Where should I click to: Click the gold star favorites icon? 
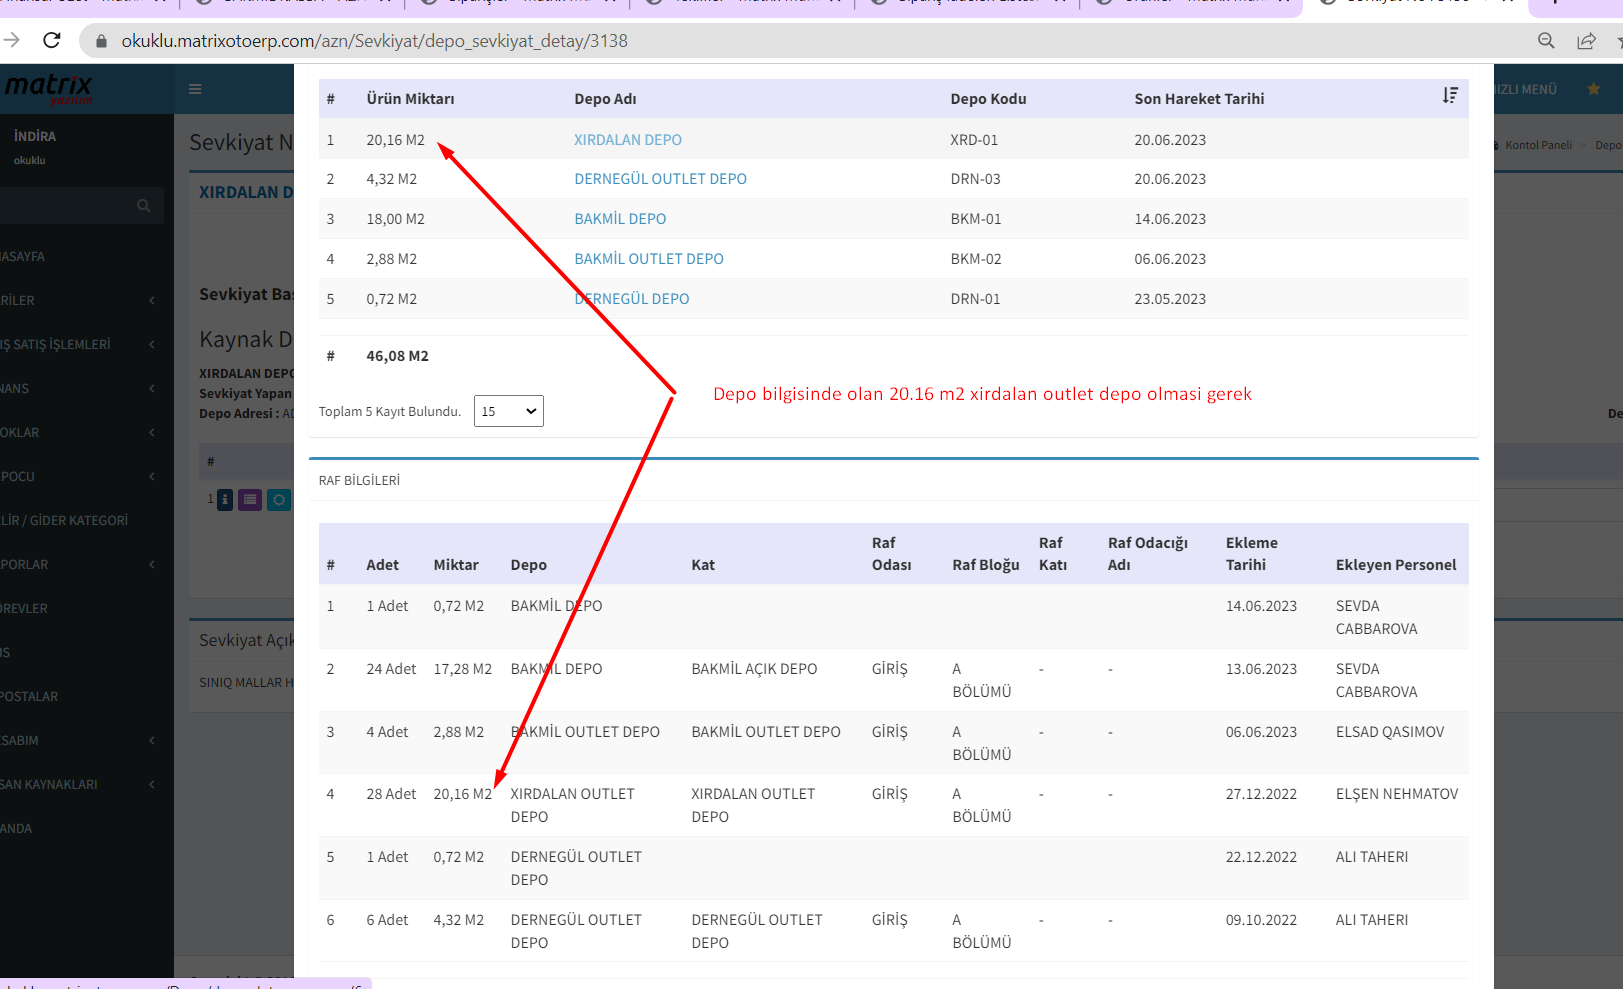pos(1593,89)
